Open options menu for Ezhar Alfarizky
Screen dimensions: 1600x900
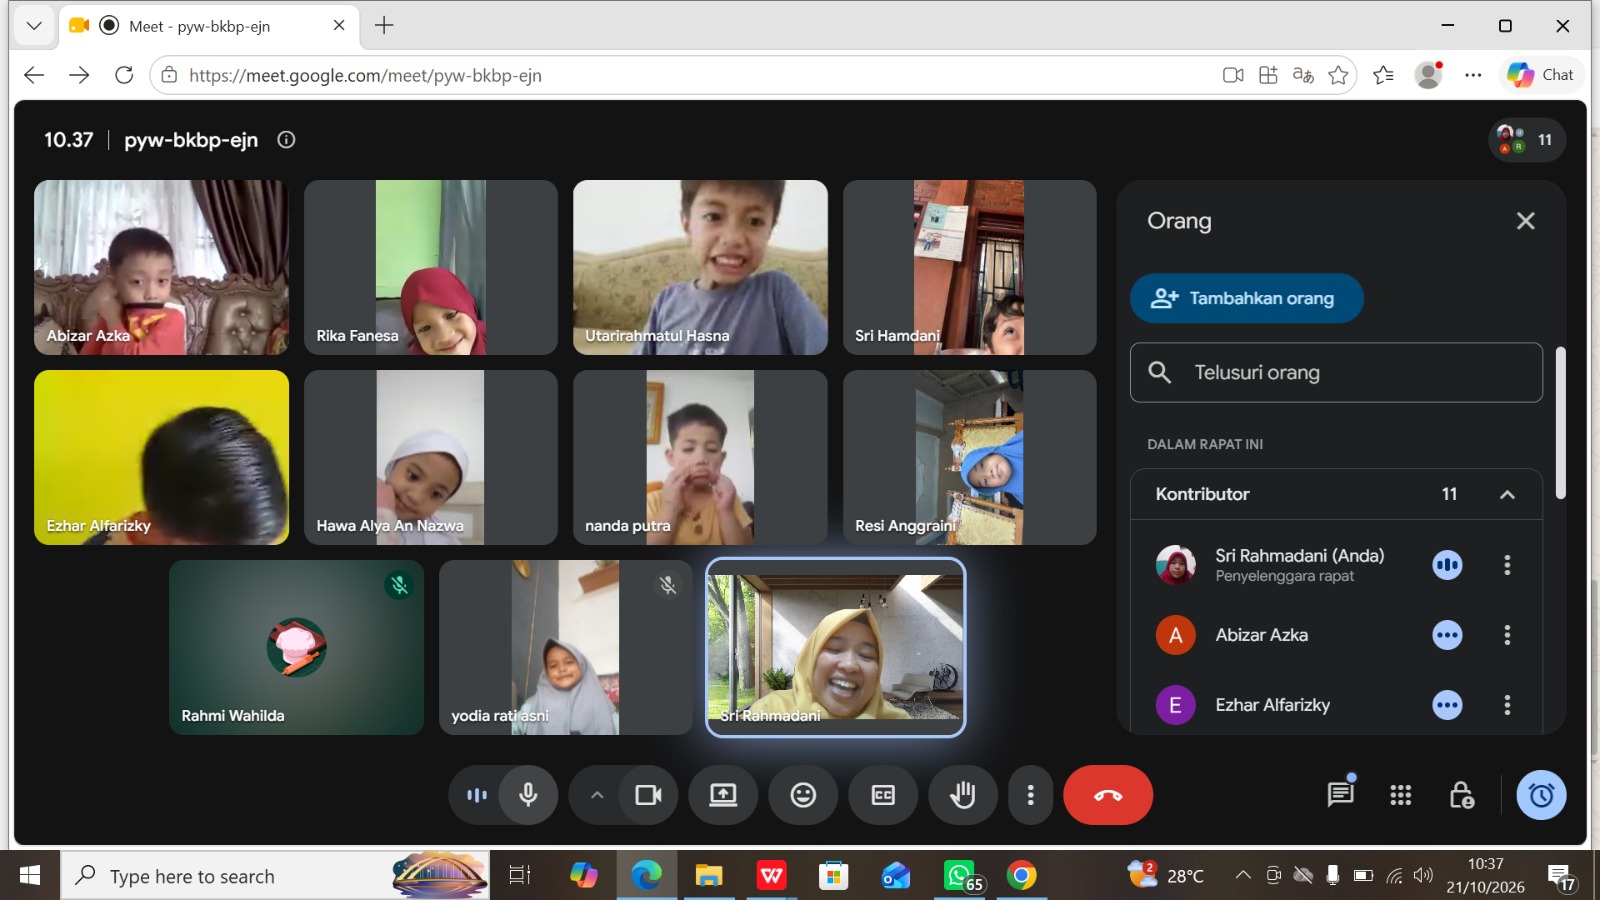1507,705
